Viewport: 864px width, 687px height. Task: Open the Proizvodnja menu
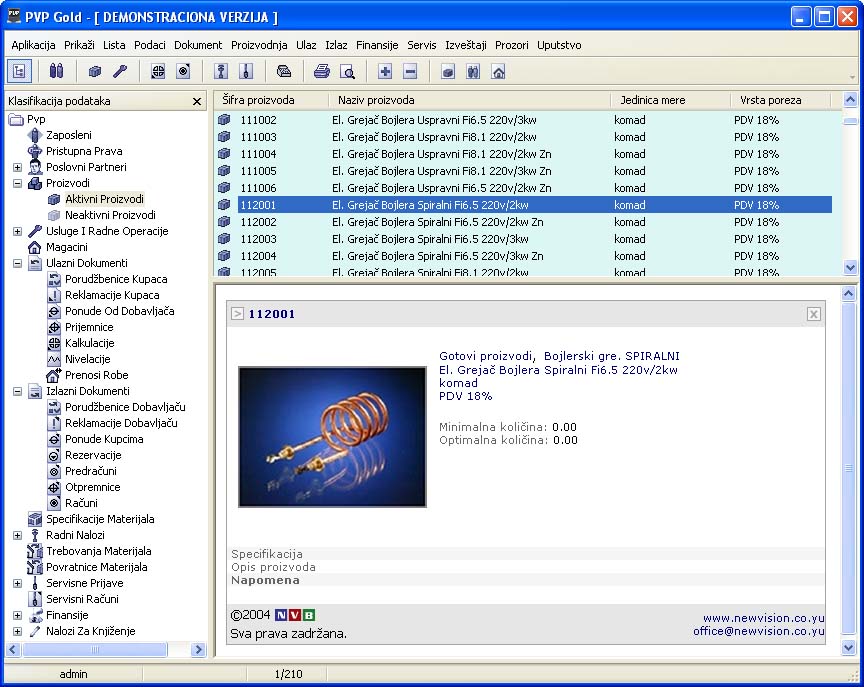[x=259, y=45]
